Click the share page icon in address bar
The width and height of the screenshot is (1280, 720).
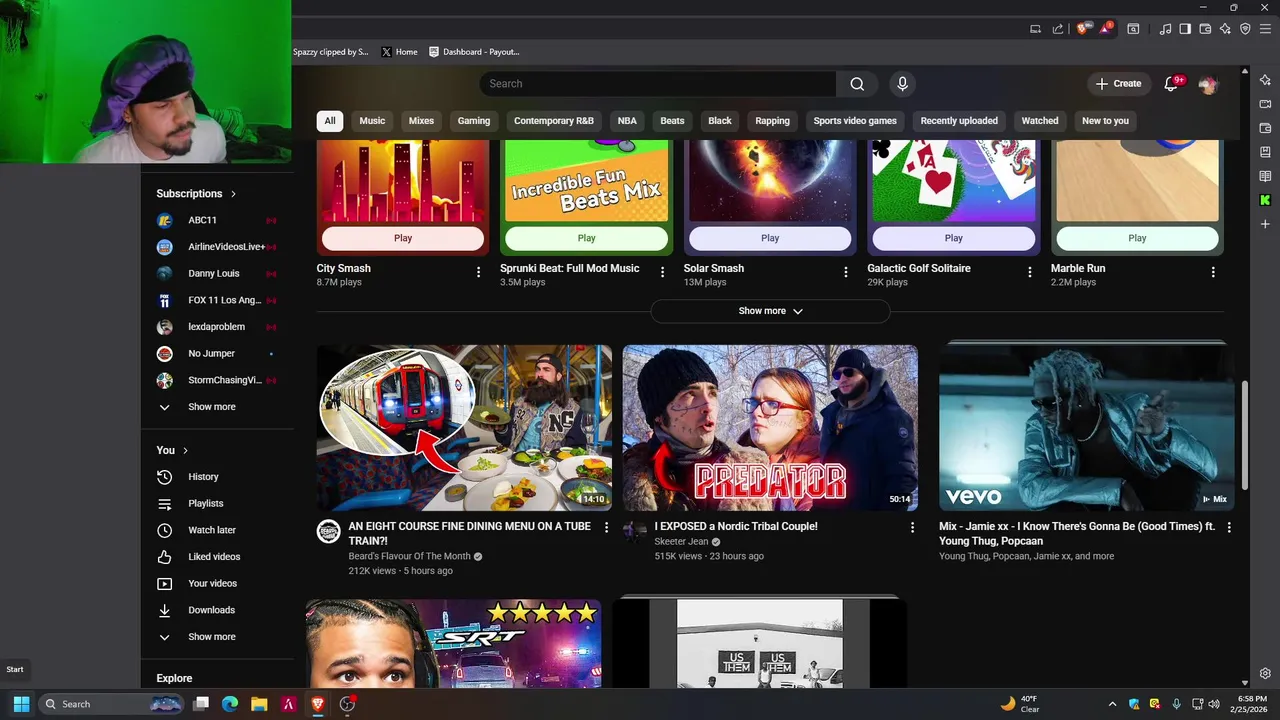pos(1058,29)
